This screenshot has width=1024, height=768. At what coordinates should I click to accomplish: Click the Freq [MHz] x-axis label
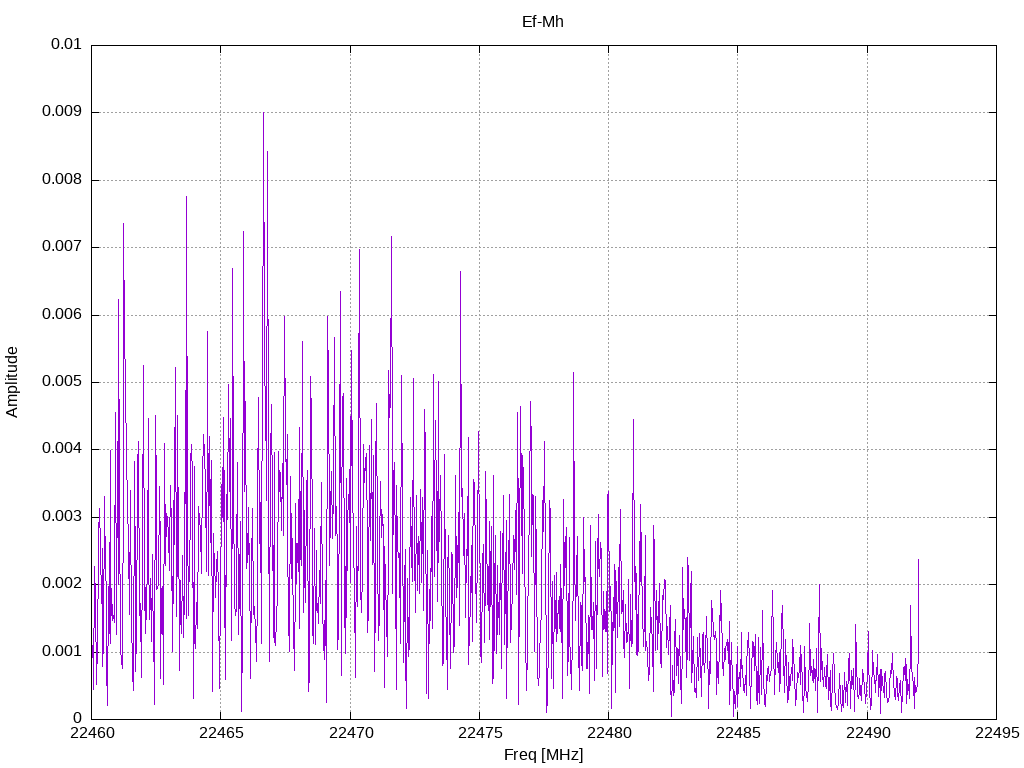pos(543,755)
